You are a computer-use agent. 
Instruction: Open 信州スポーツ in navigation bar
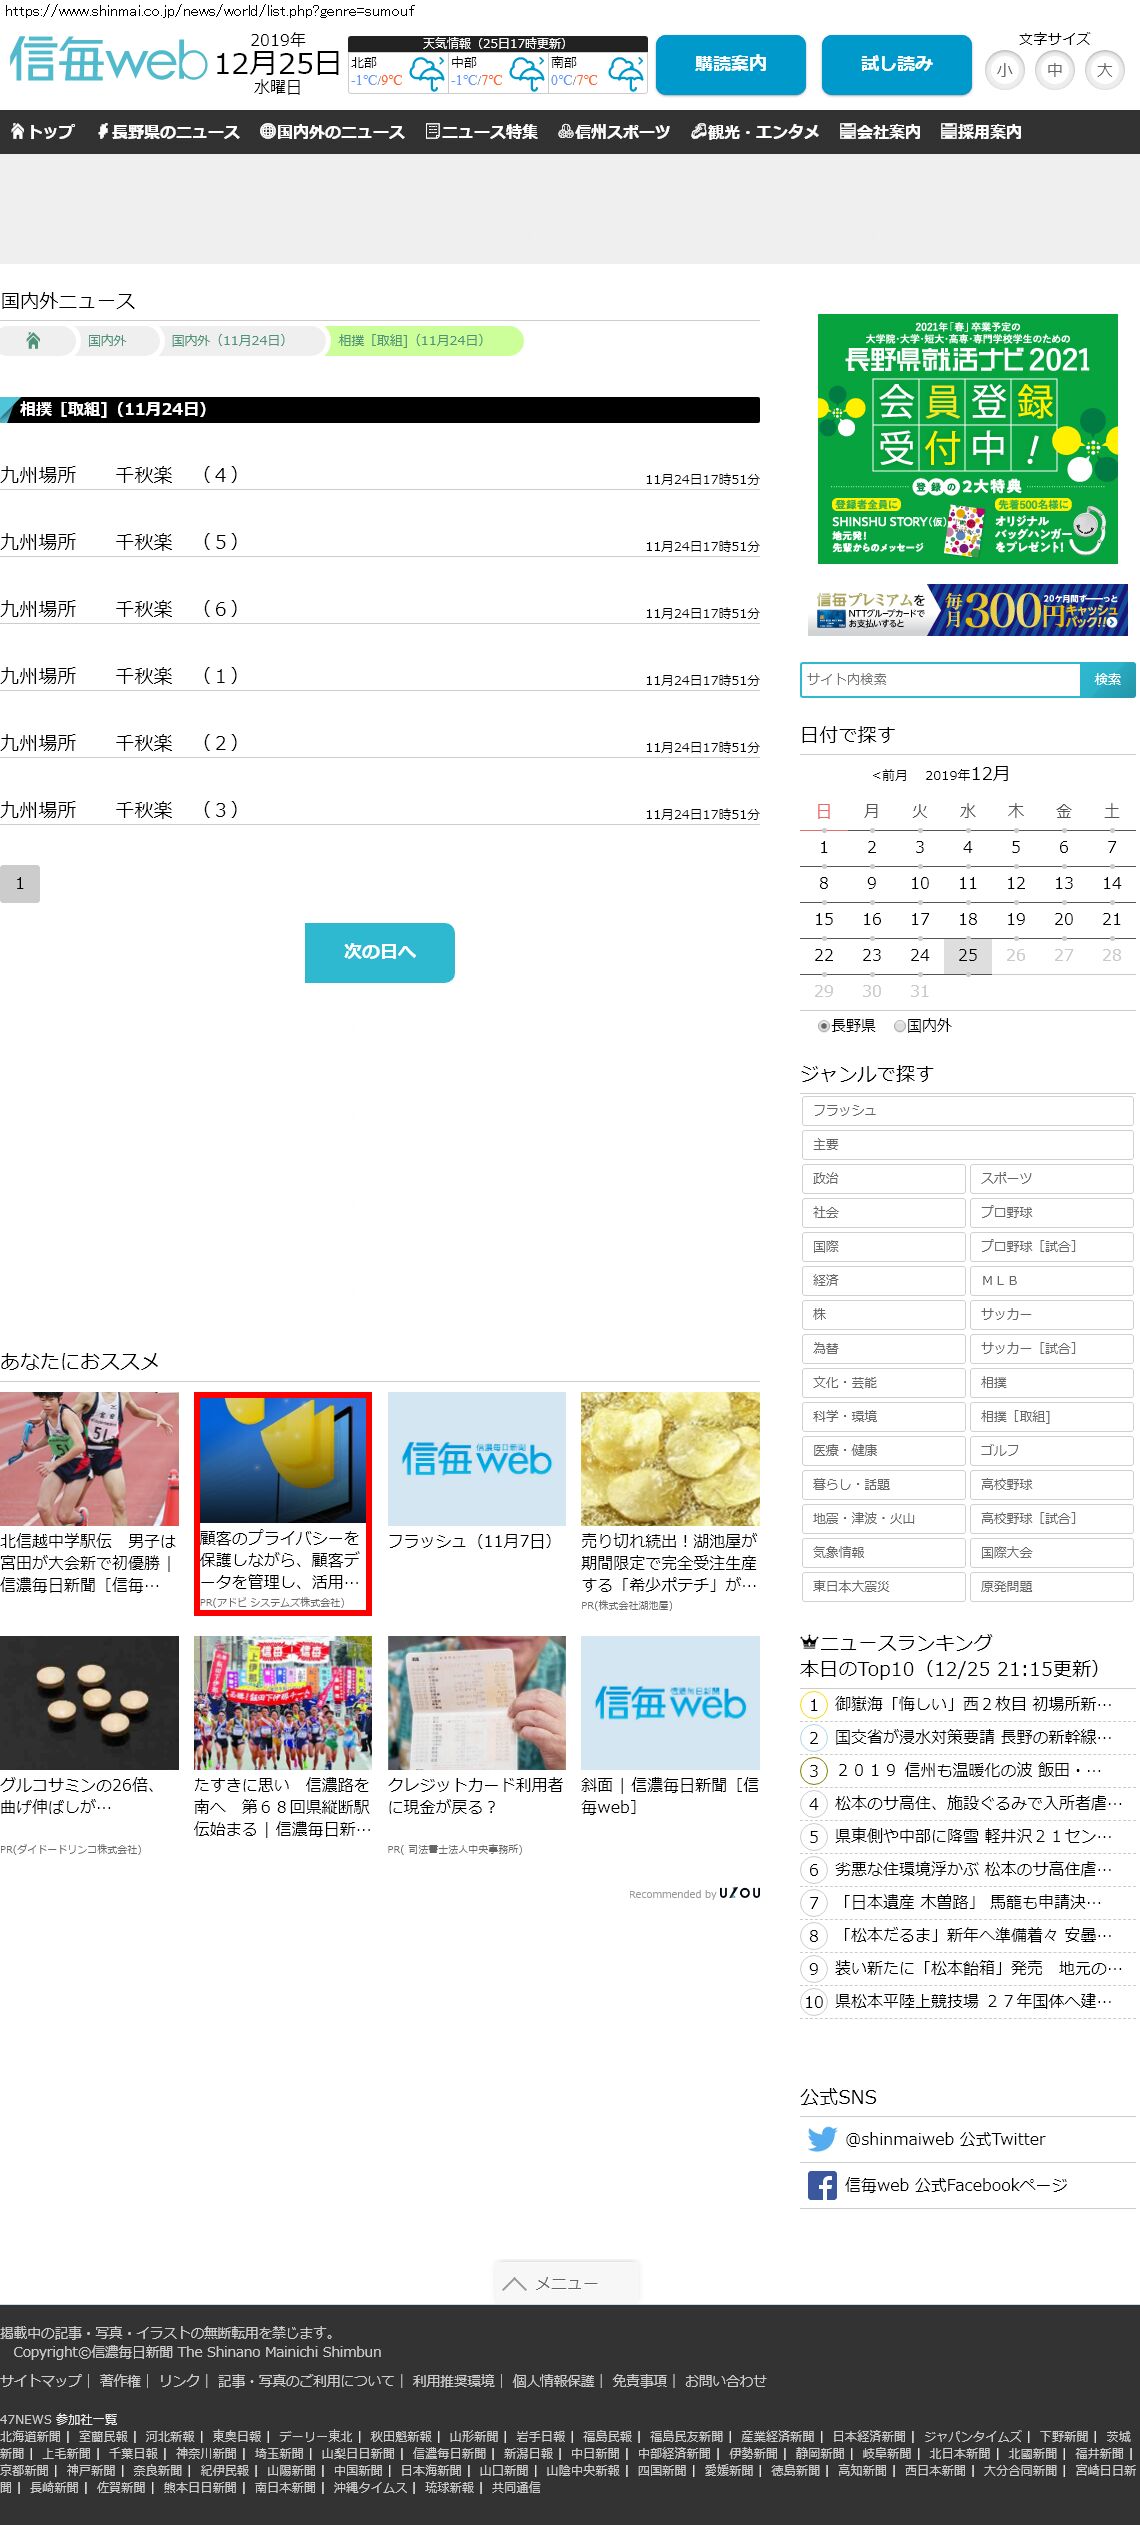pos(614,132)
